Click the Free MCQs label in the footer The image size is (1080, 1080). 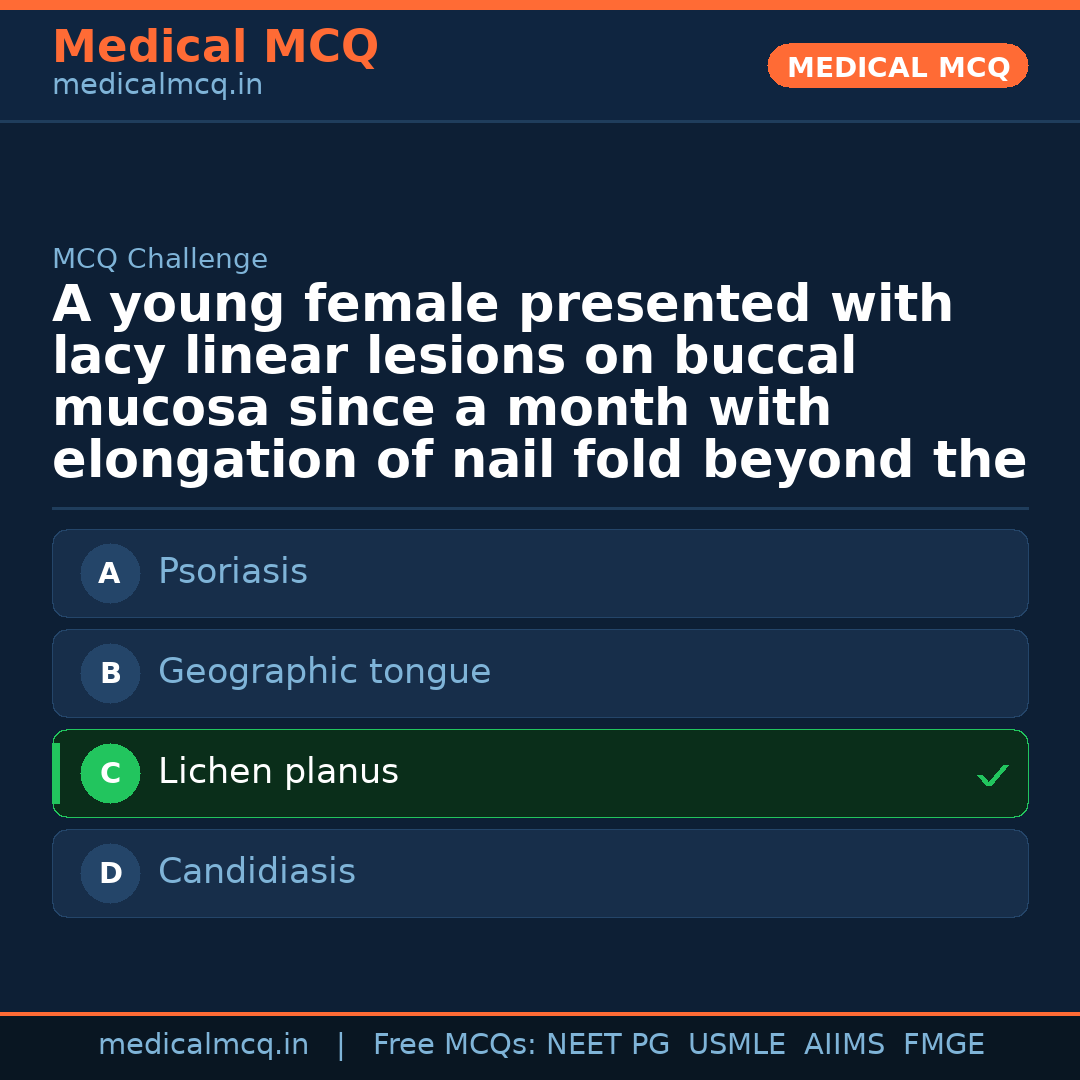coord(454,1045)
